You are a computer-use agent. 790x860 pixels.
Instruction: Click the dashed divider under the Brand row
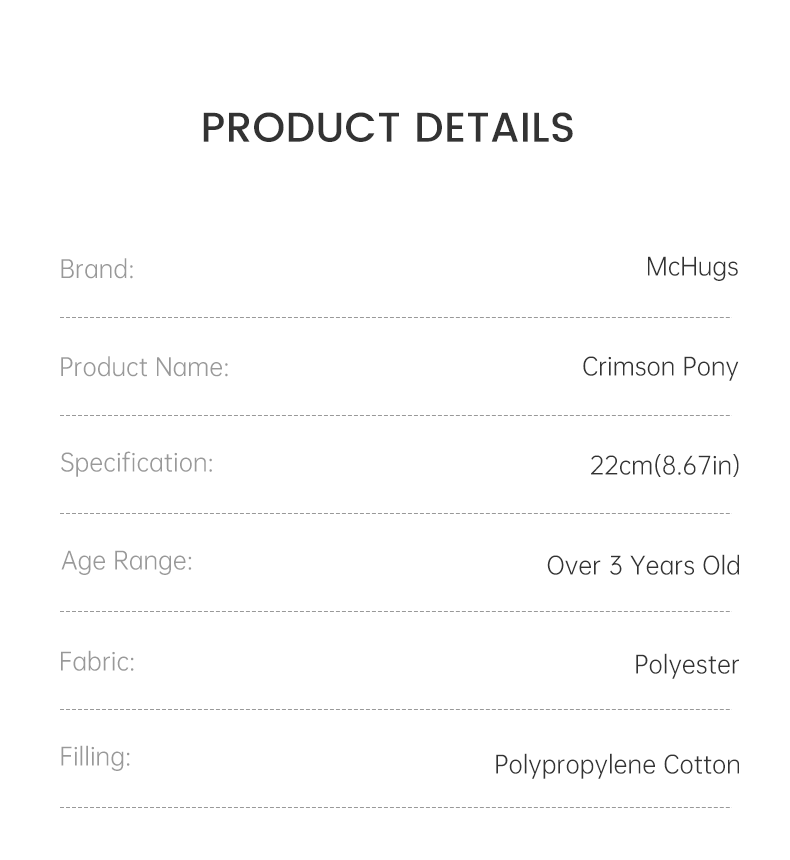click(395, 318)
